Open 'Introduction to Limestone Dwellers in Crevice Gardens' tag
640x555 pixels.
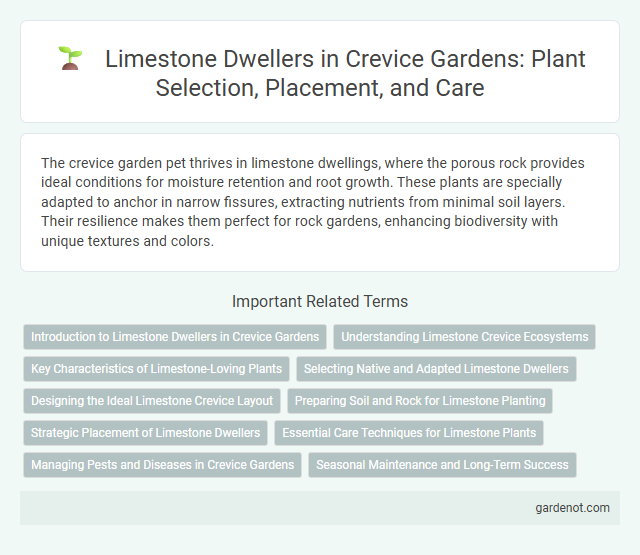[175, 337]
